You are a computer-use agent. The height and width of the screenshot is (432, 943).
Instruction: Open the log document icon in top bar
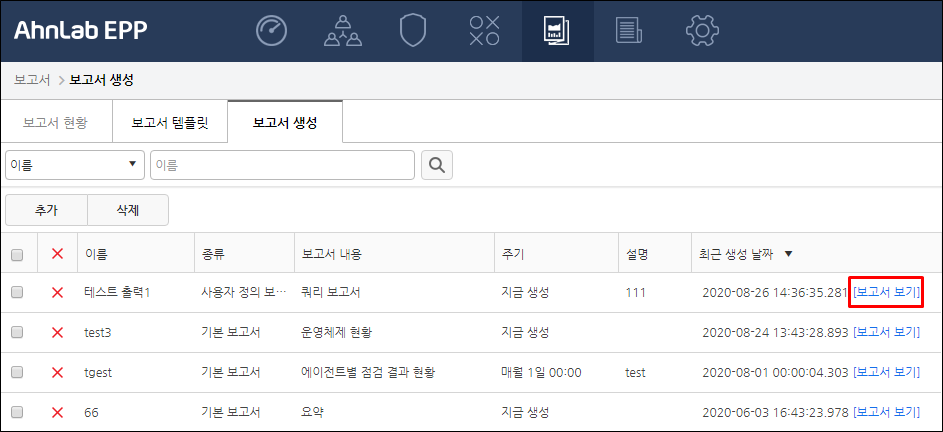click(x=628, y=31)
